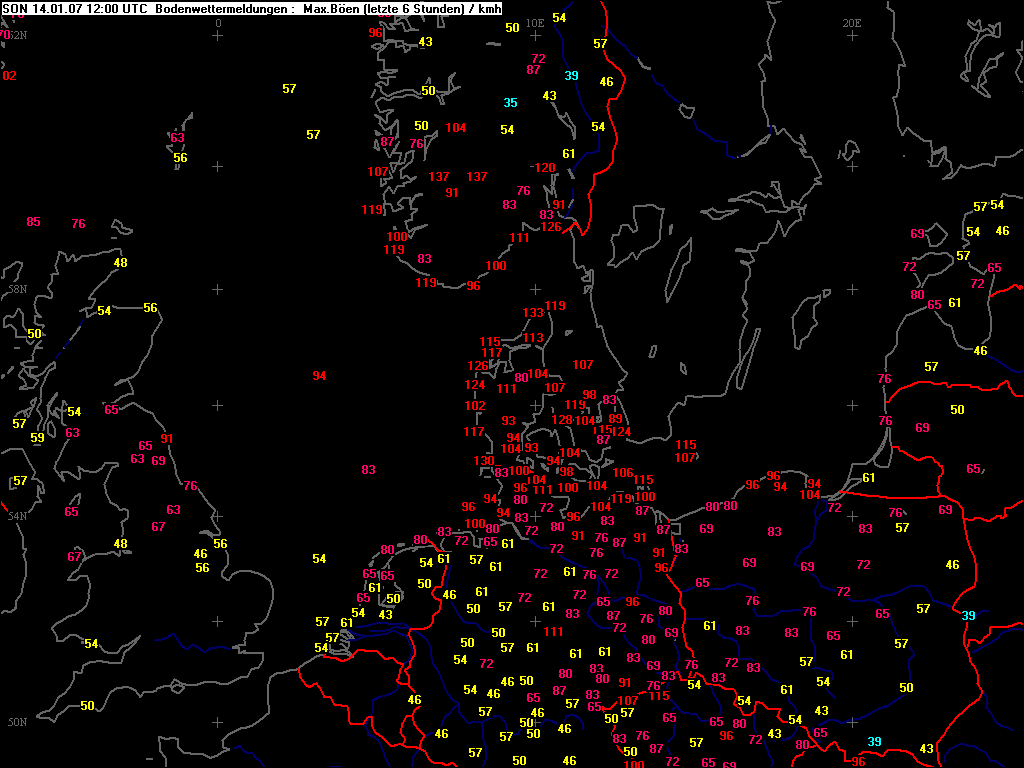Select the 133 gust reading
The image size is (1024, 768).
tap(533, 313)
